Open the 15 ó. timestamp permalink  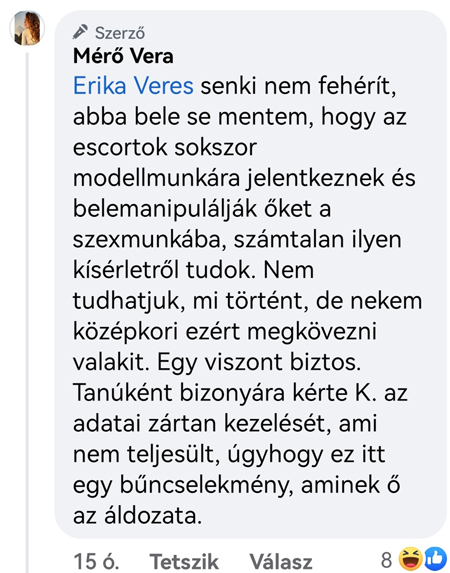click(96, 561)
